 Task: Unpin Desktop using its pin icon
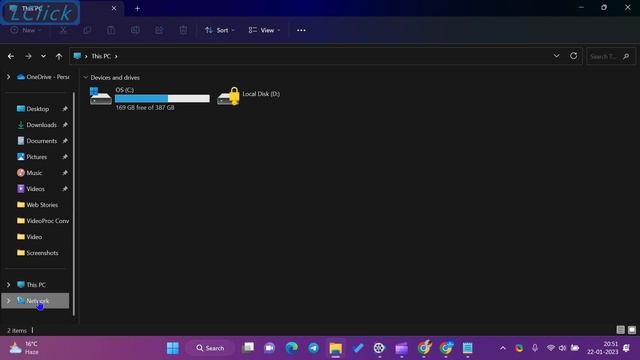65,109
